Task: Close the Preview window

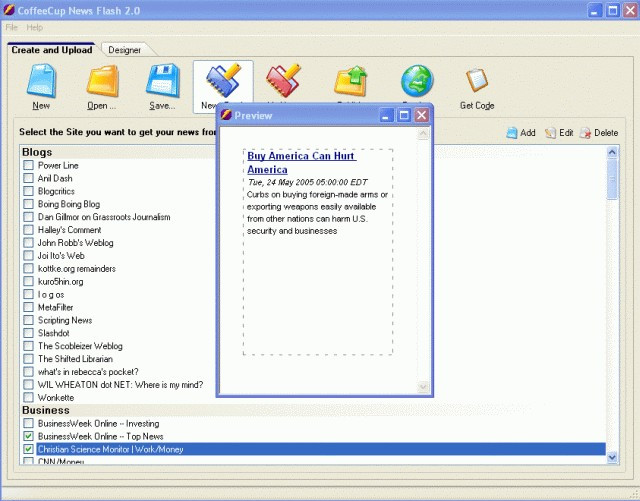Action: [422, 115]
